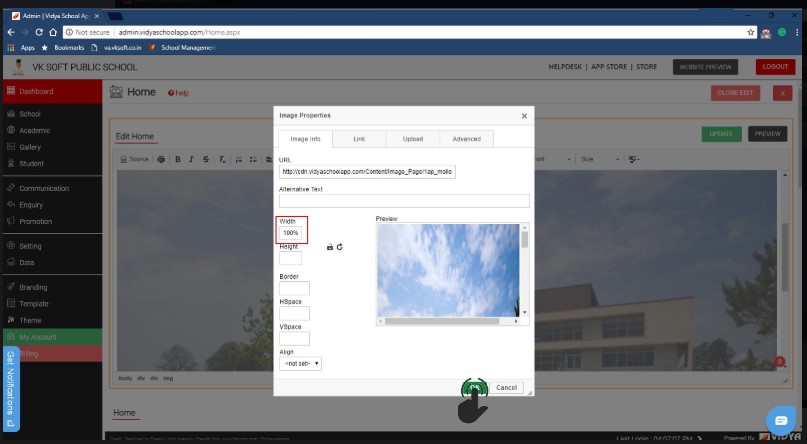Click the Source button in the editor toolbar
Image resolution: width=807 pixels, height=444 pixels.
pyautogui.click(x=134, y=159)
